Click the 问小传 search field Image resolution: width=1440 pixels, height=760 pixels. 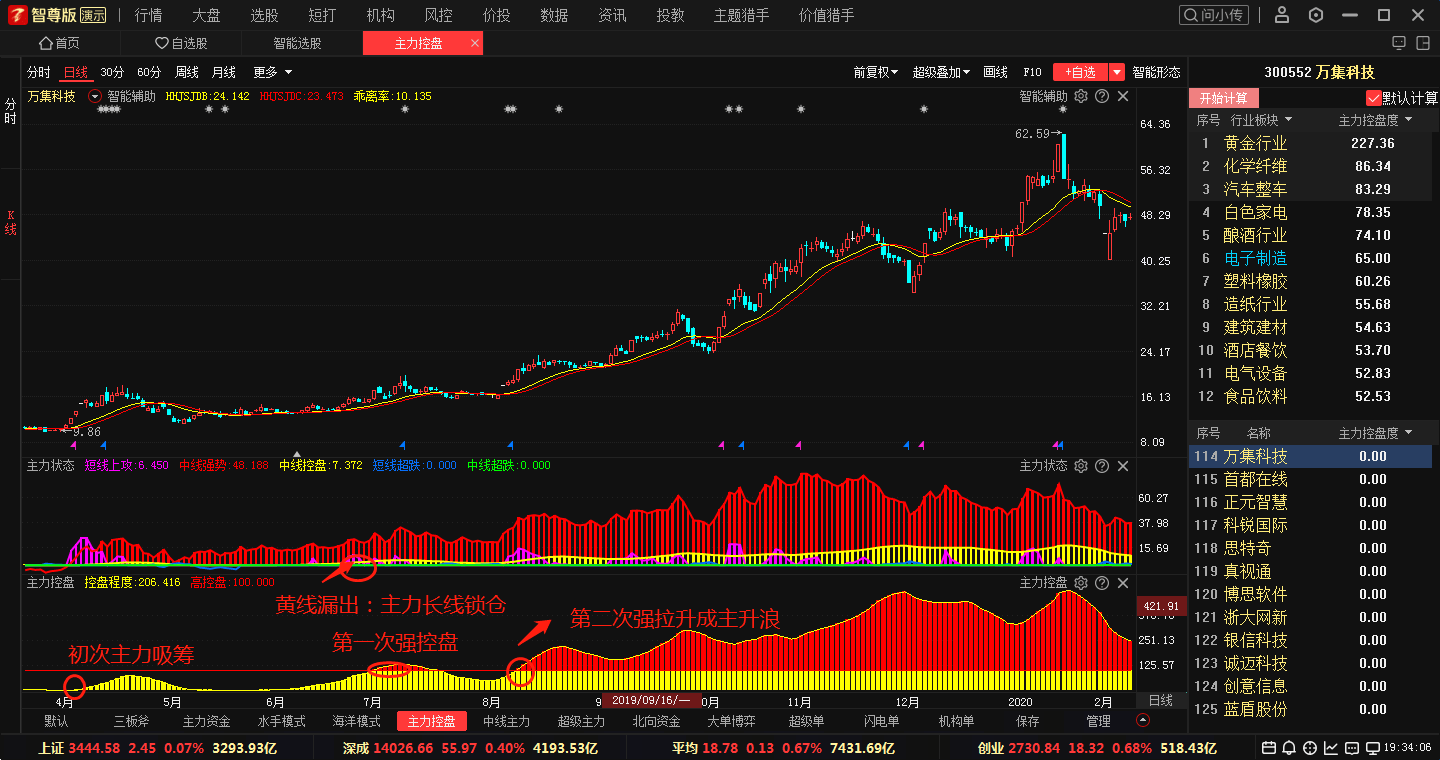[1214, 15]
